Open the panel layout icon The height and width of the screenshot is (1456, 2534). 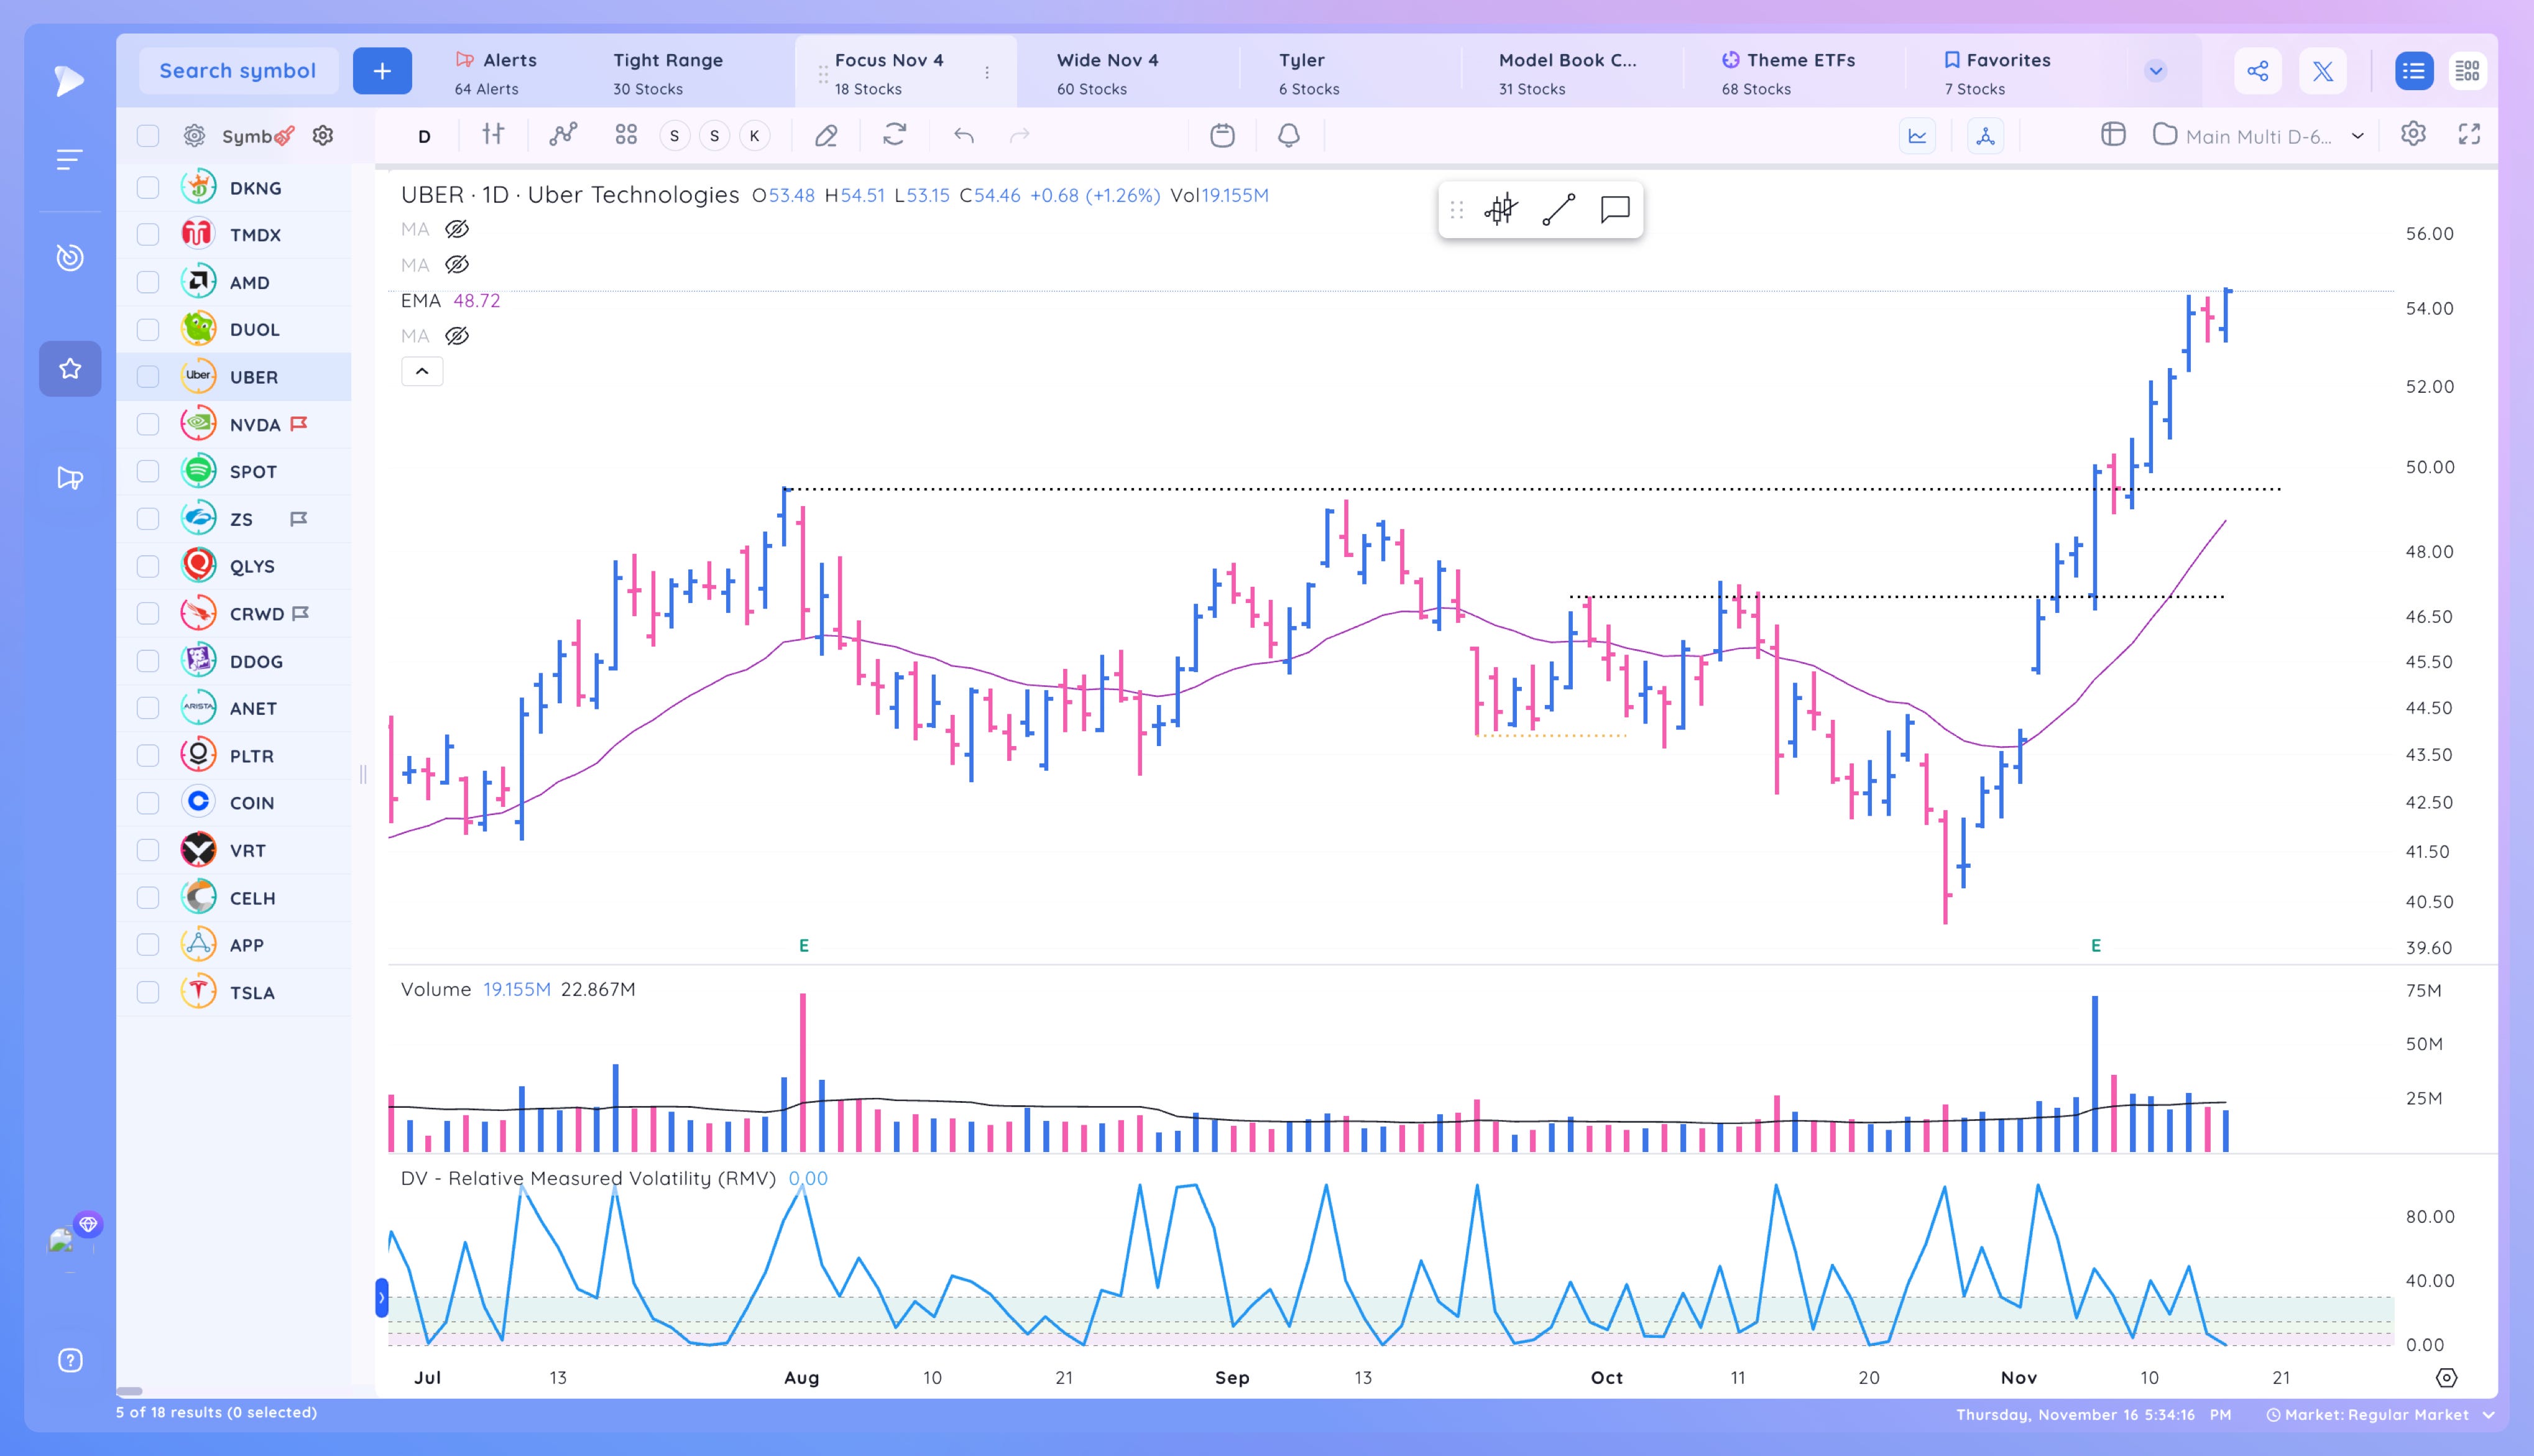click(2113, 134)
